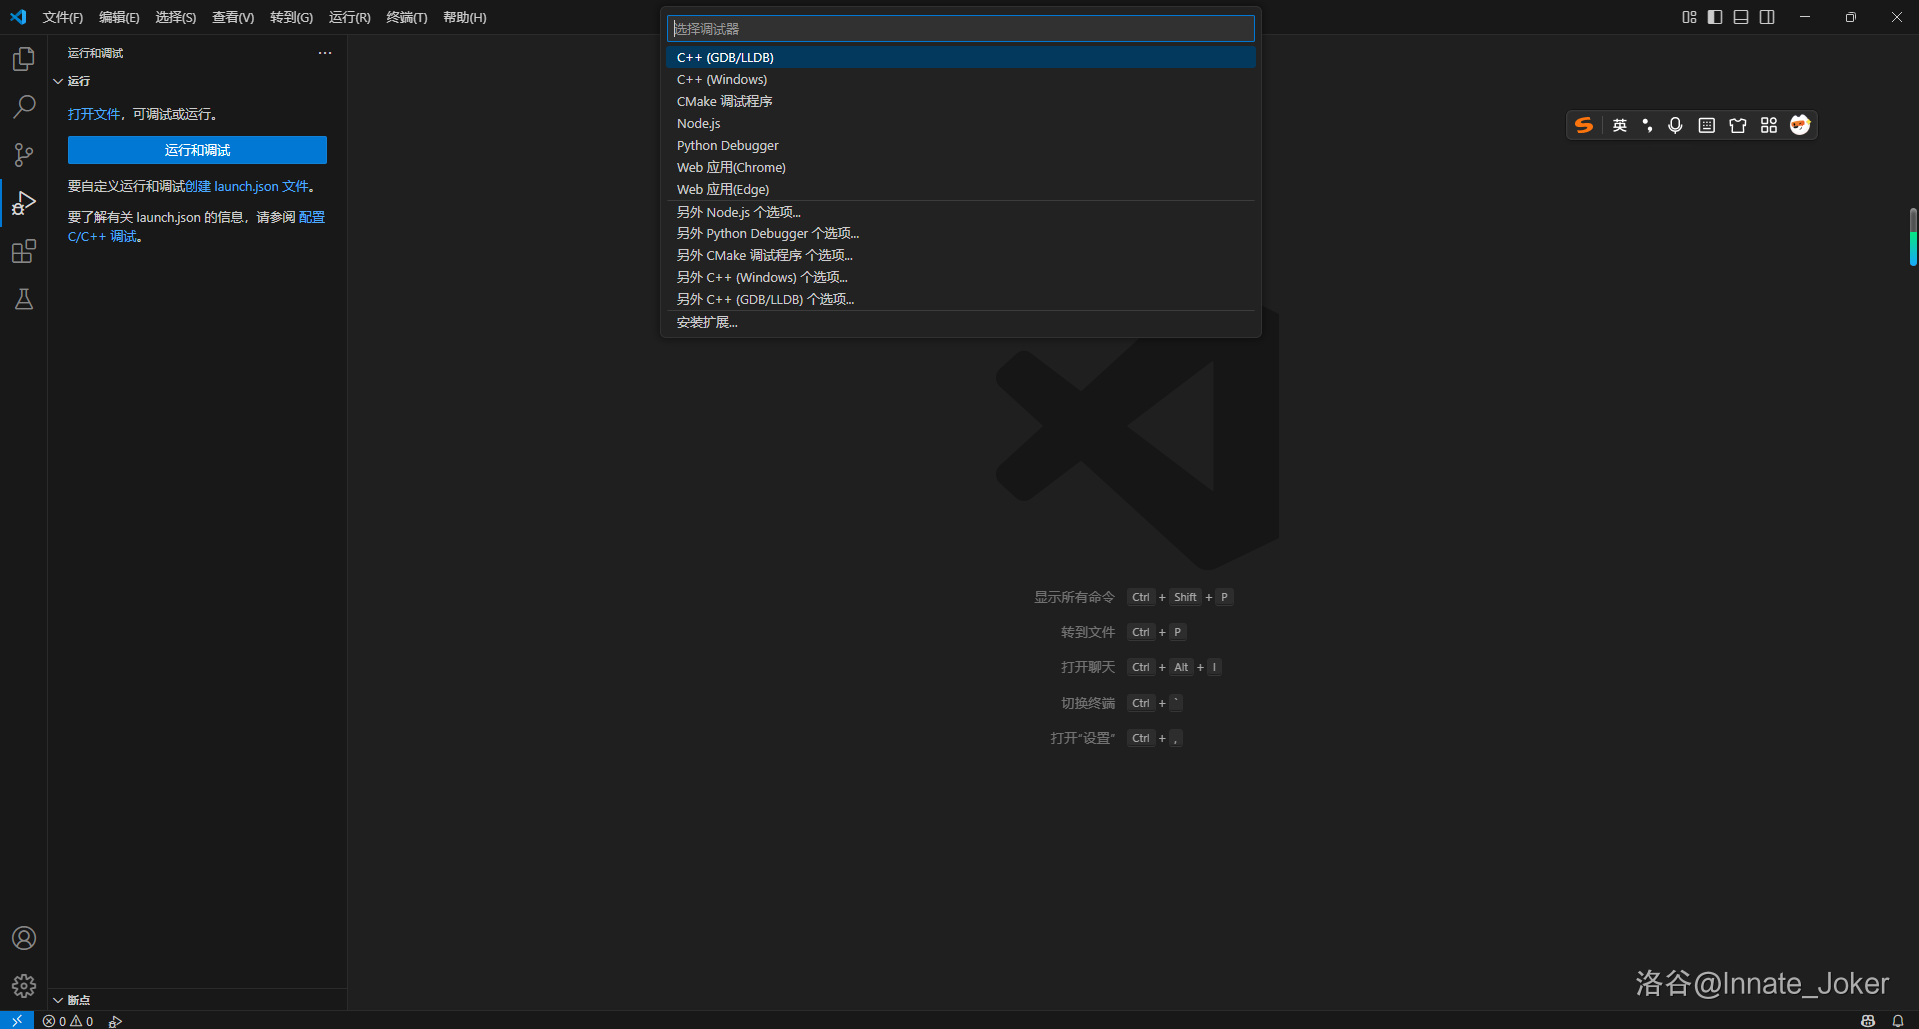Open the Extensions view icon
The image size is (1919, 1029).
pyautogui.click(x=23, y=251)
